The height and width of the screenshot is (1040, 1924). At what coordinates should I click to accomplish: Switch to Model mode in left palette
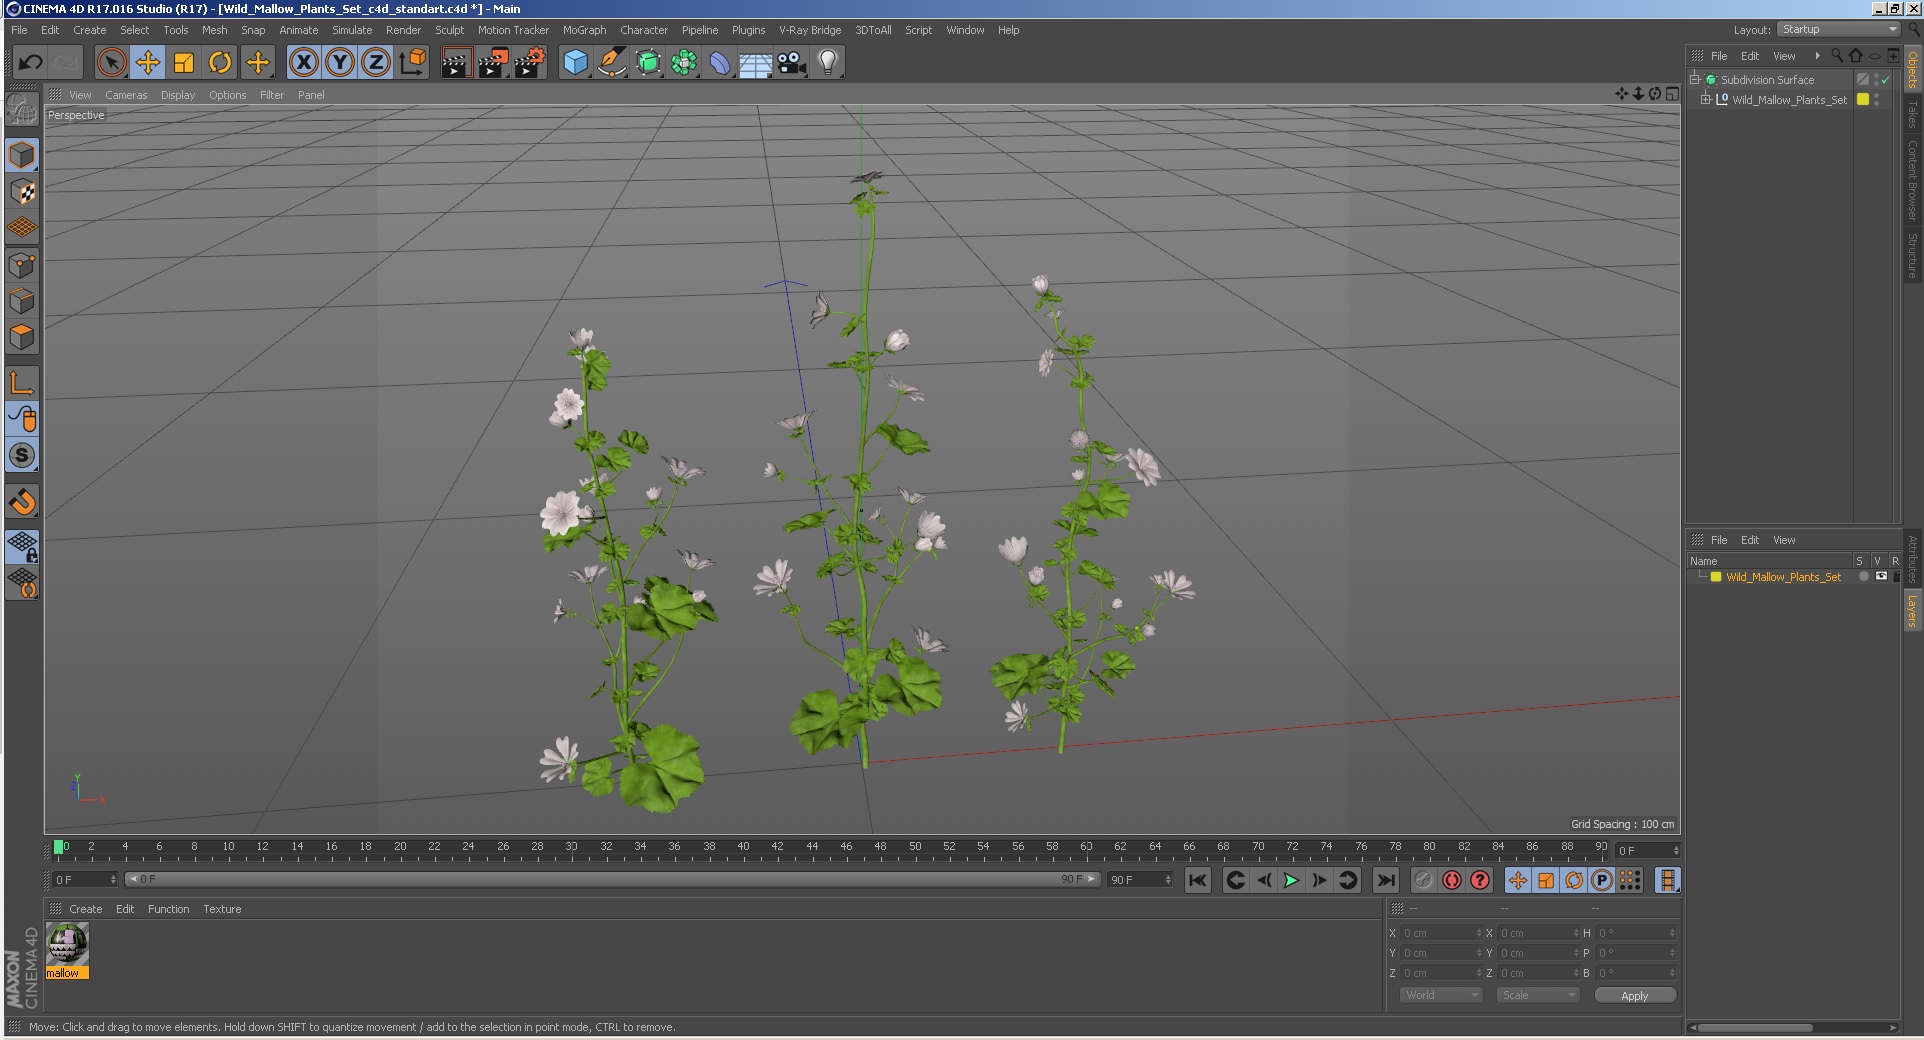(x=22, y=155)
